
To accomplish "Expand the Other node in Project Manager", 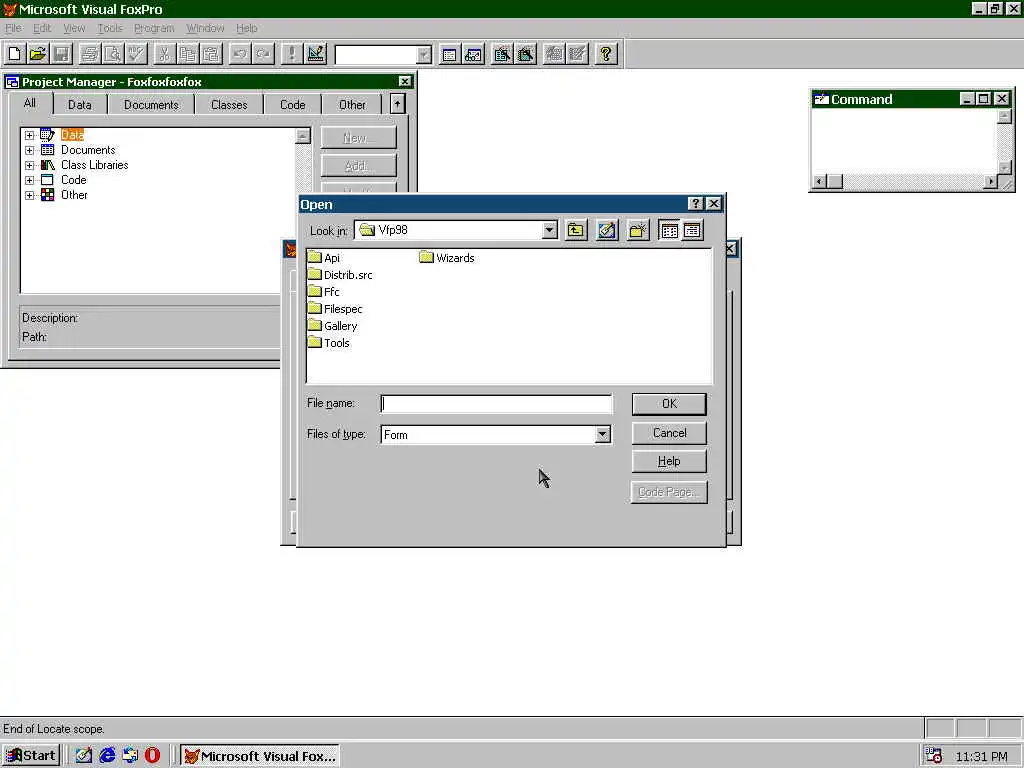I will 29,195.
